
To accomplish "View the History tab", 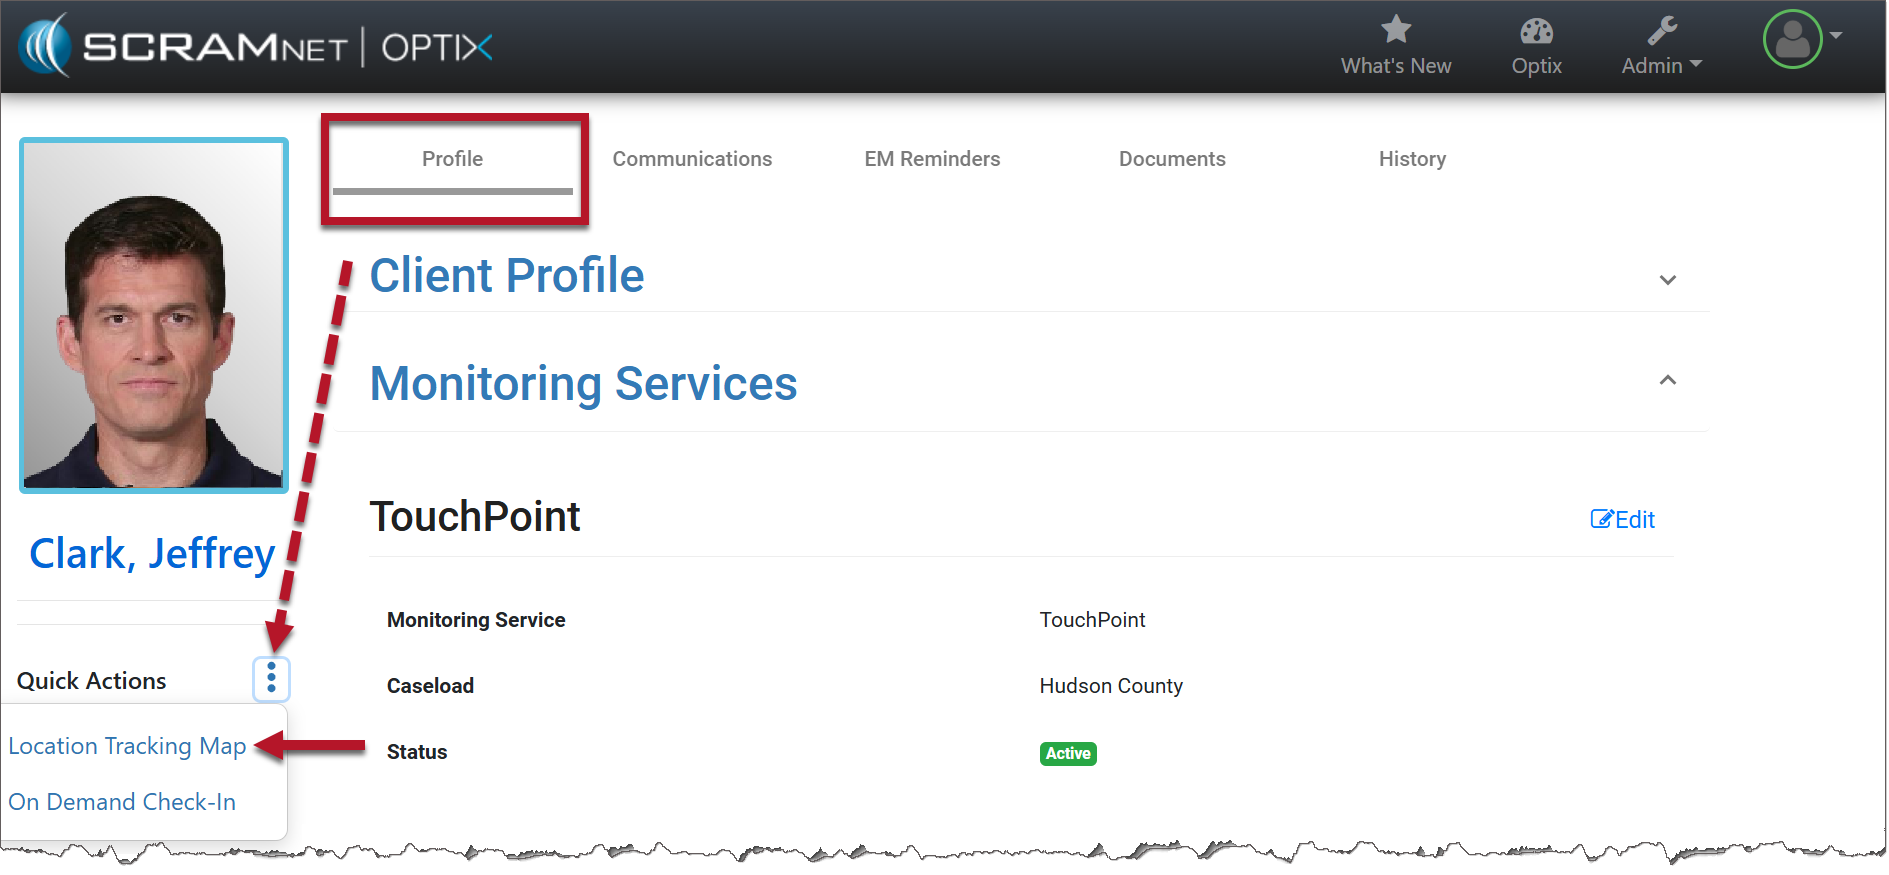I will tap(1412, 159).
